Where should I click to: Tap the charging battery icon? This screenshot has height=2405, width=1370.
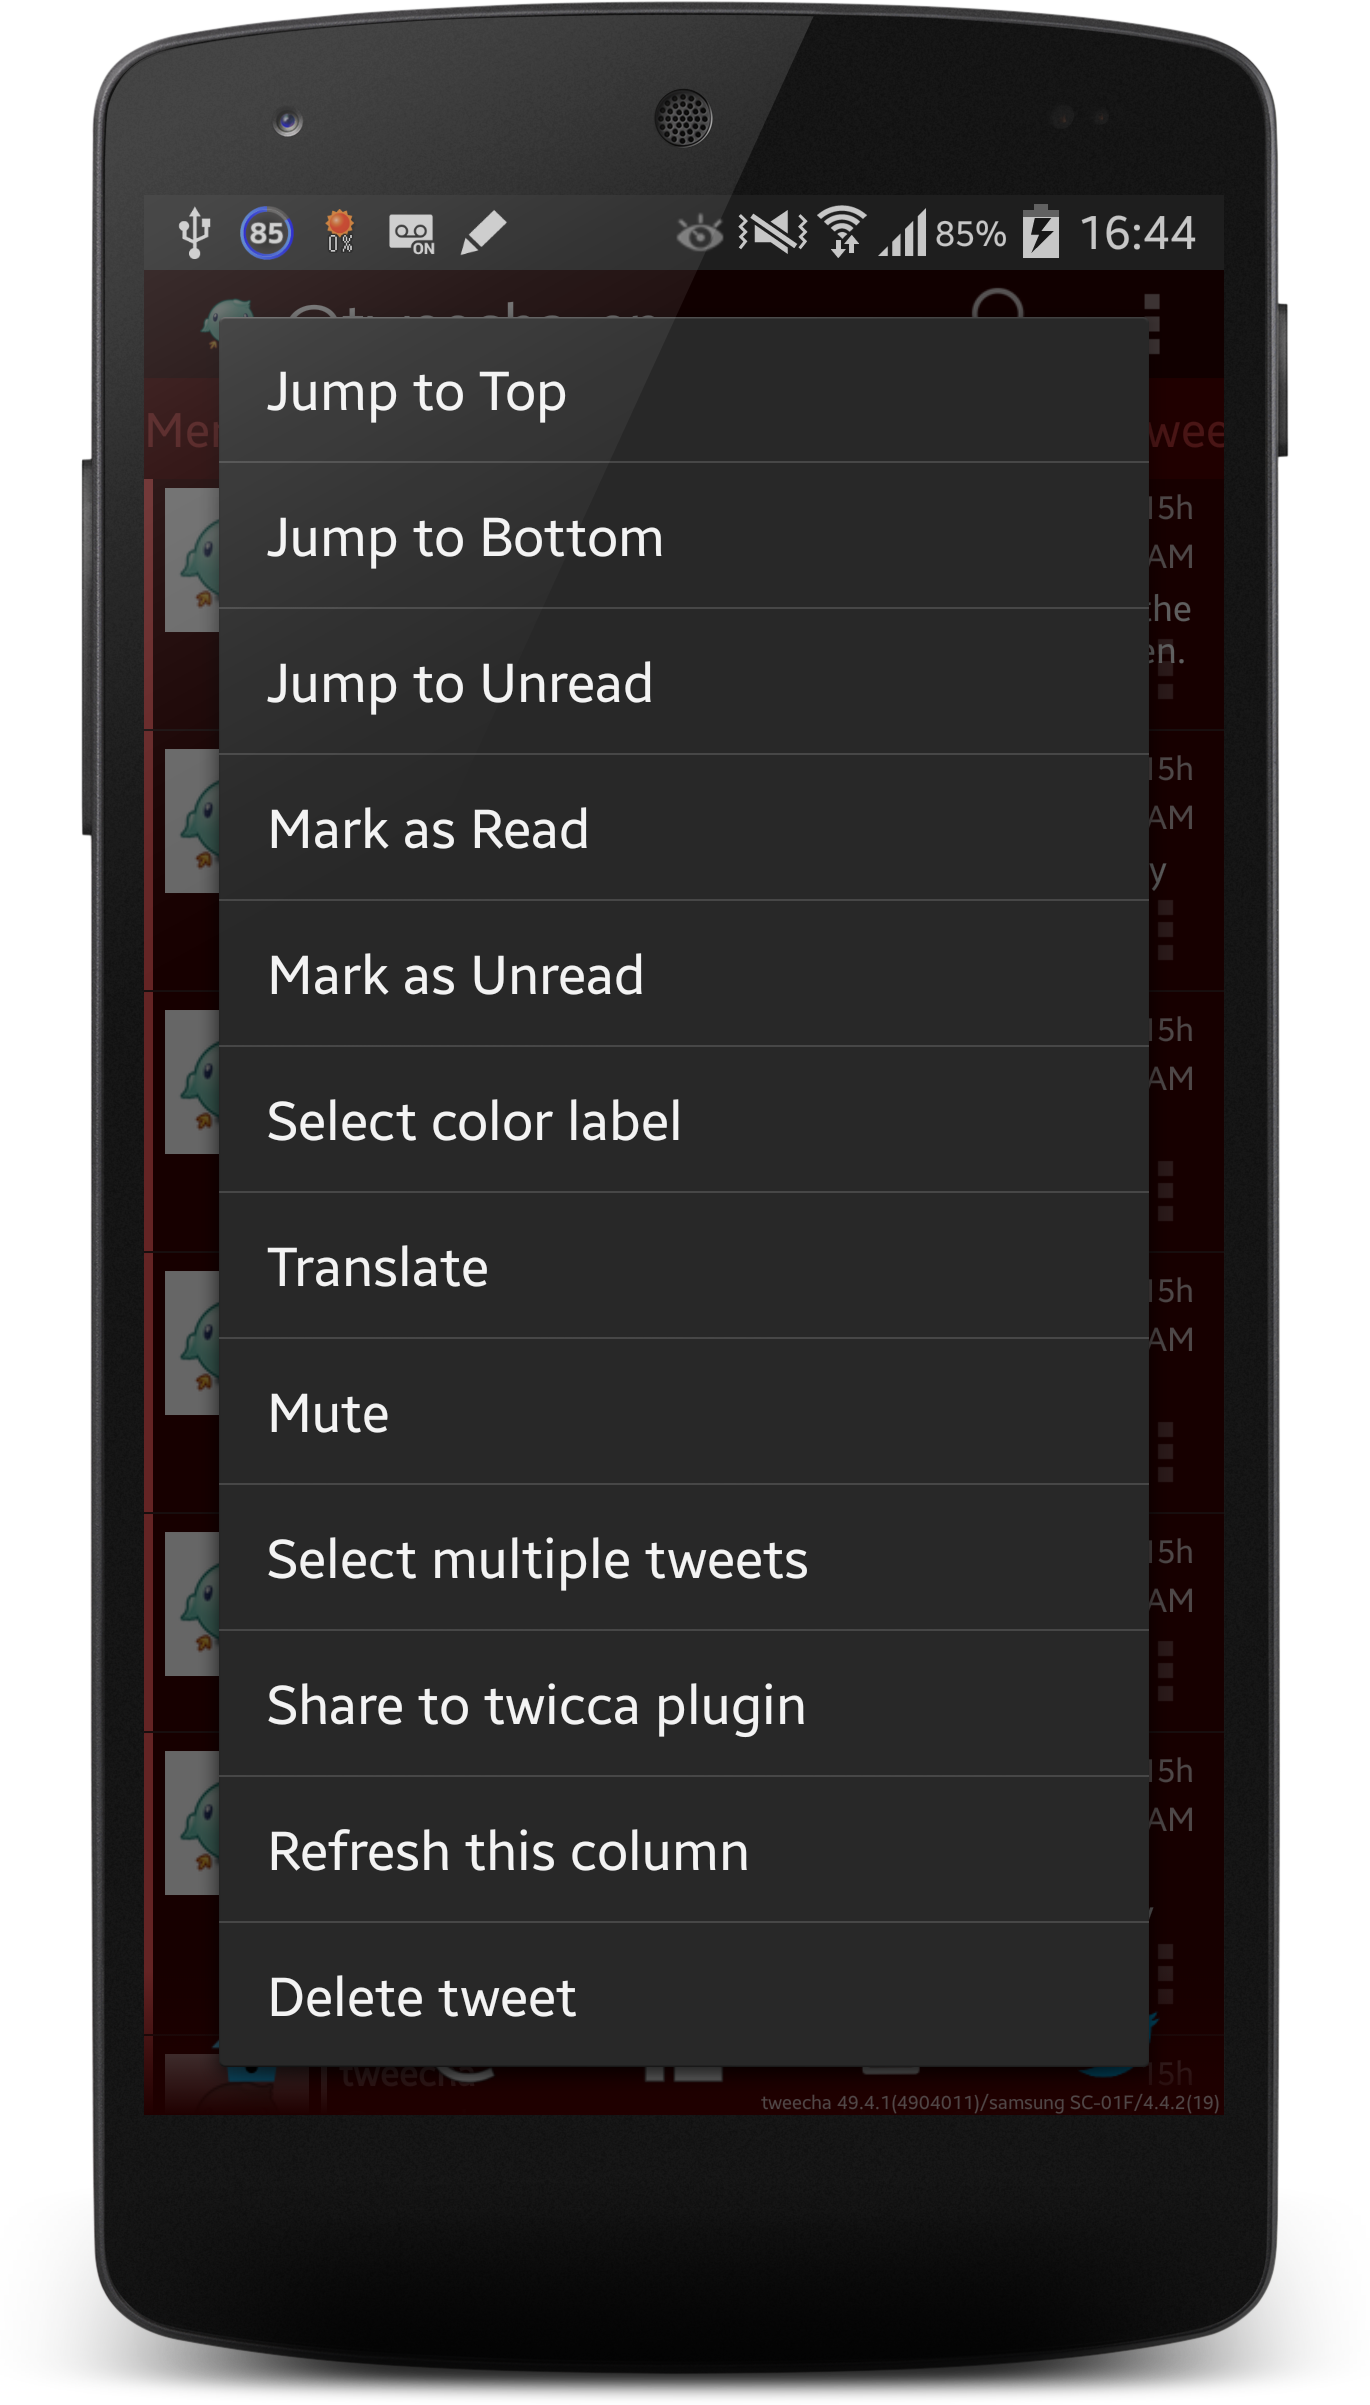[1040, 232]
